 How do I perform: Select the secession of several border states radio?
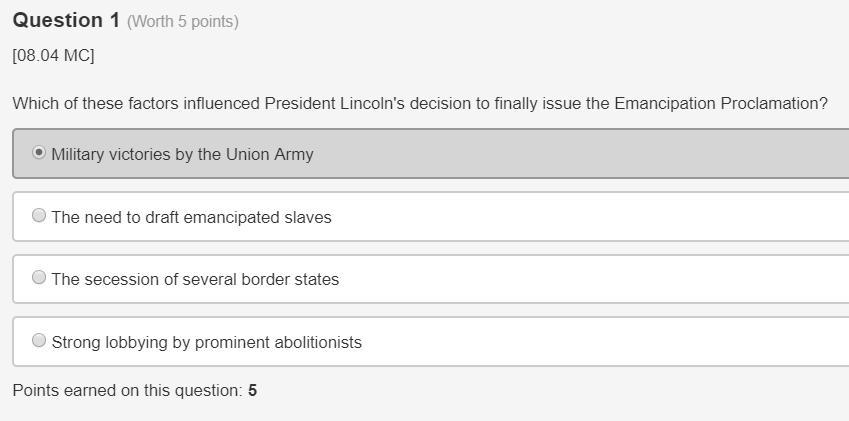point(39,278)
